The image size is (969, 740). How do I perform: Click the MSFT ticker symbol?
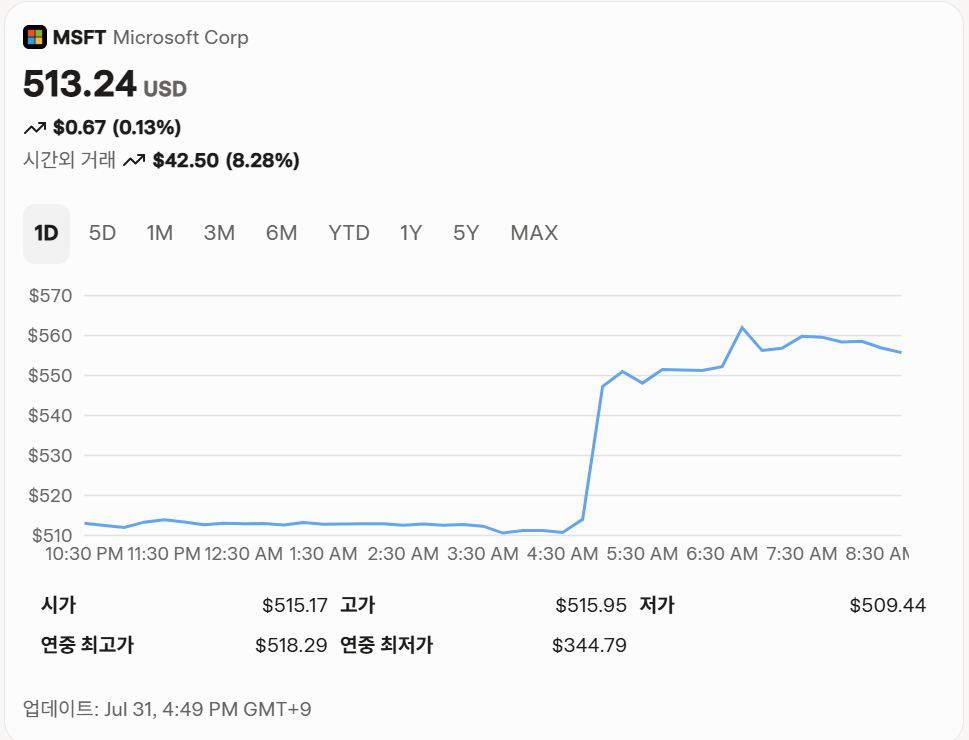click(80, 38)
